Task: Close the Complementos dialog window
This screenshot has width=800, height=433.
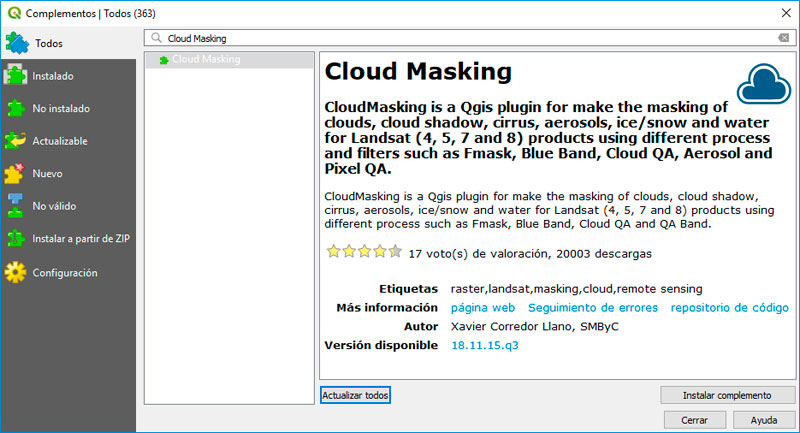Action: point(786,13)
